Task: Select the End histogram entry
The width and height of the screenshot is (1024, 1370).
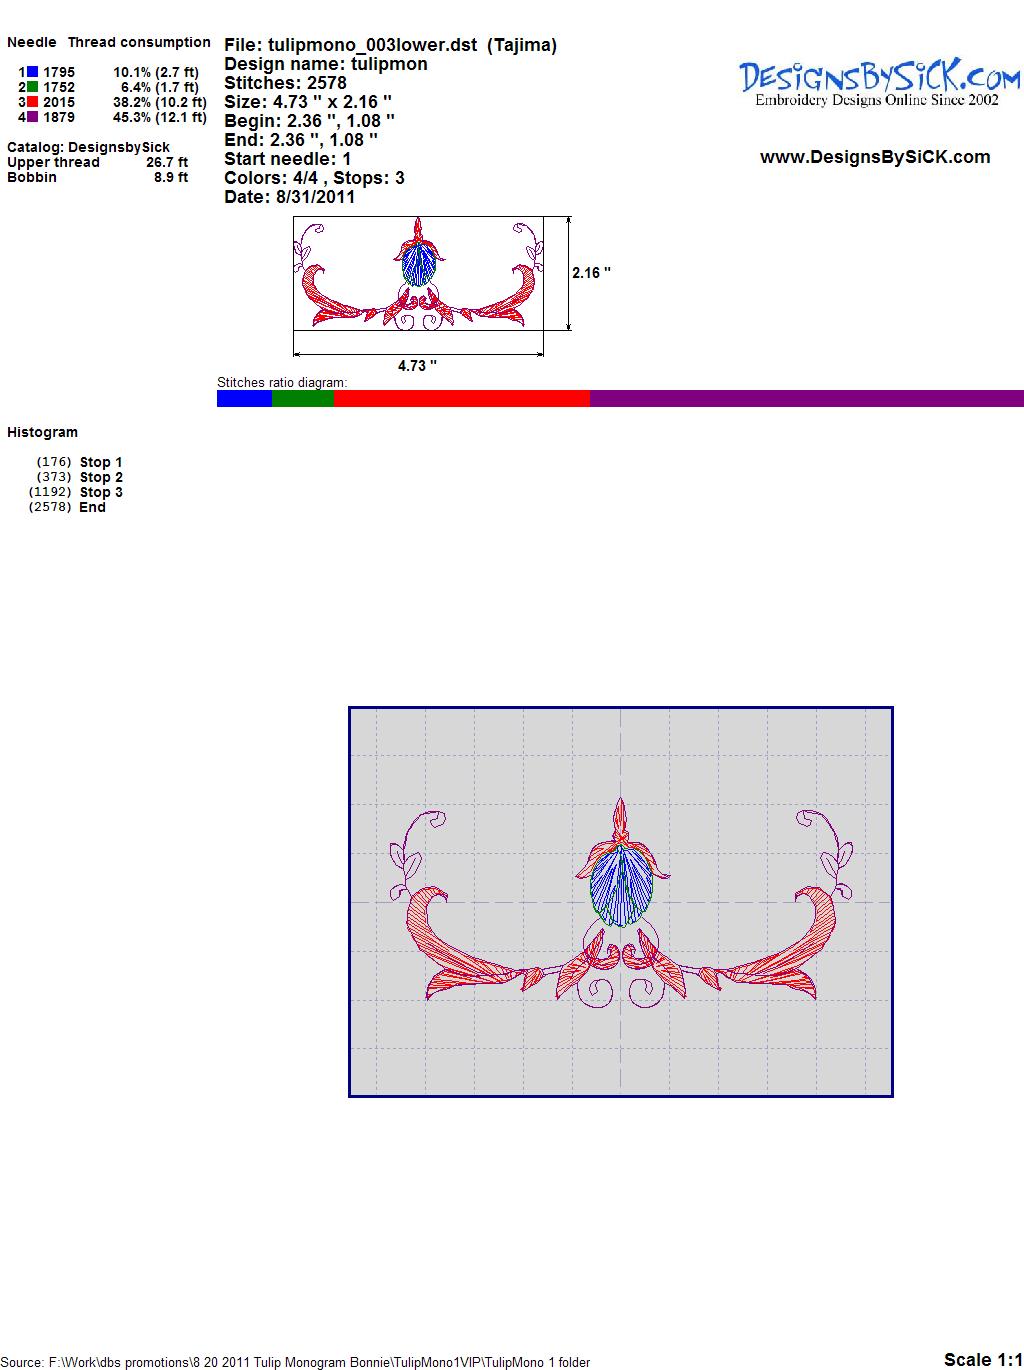Action: (x=92, y=507)
